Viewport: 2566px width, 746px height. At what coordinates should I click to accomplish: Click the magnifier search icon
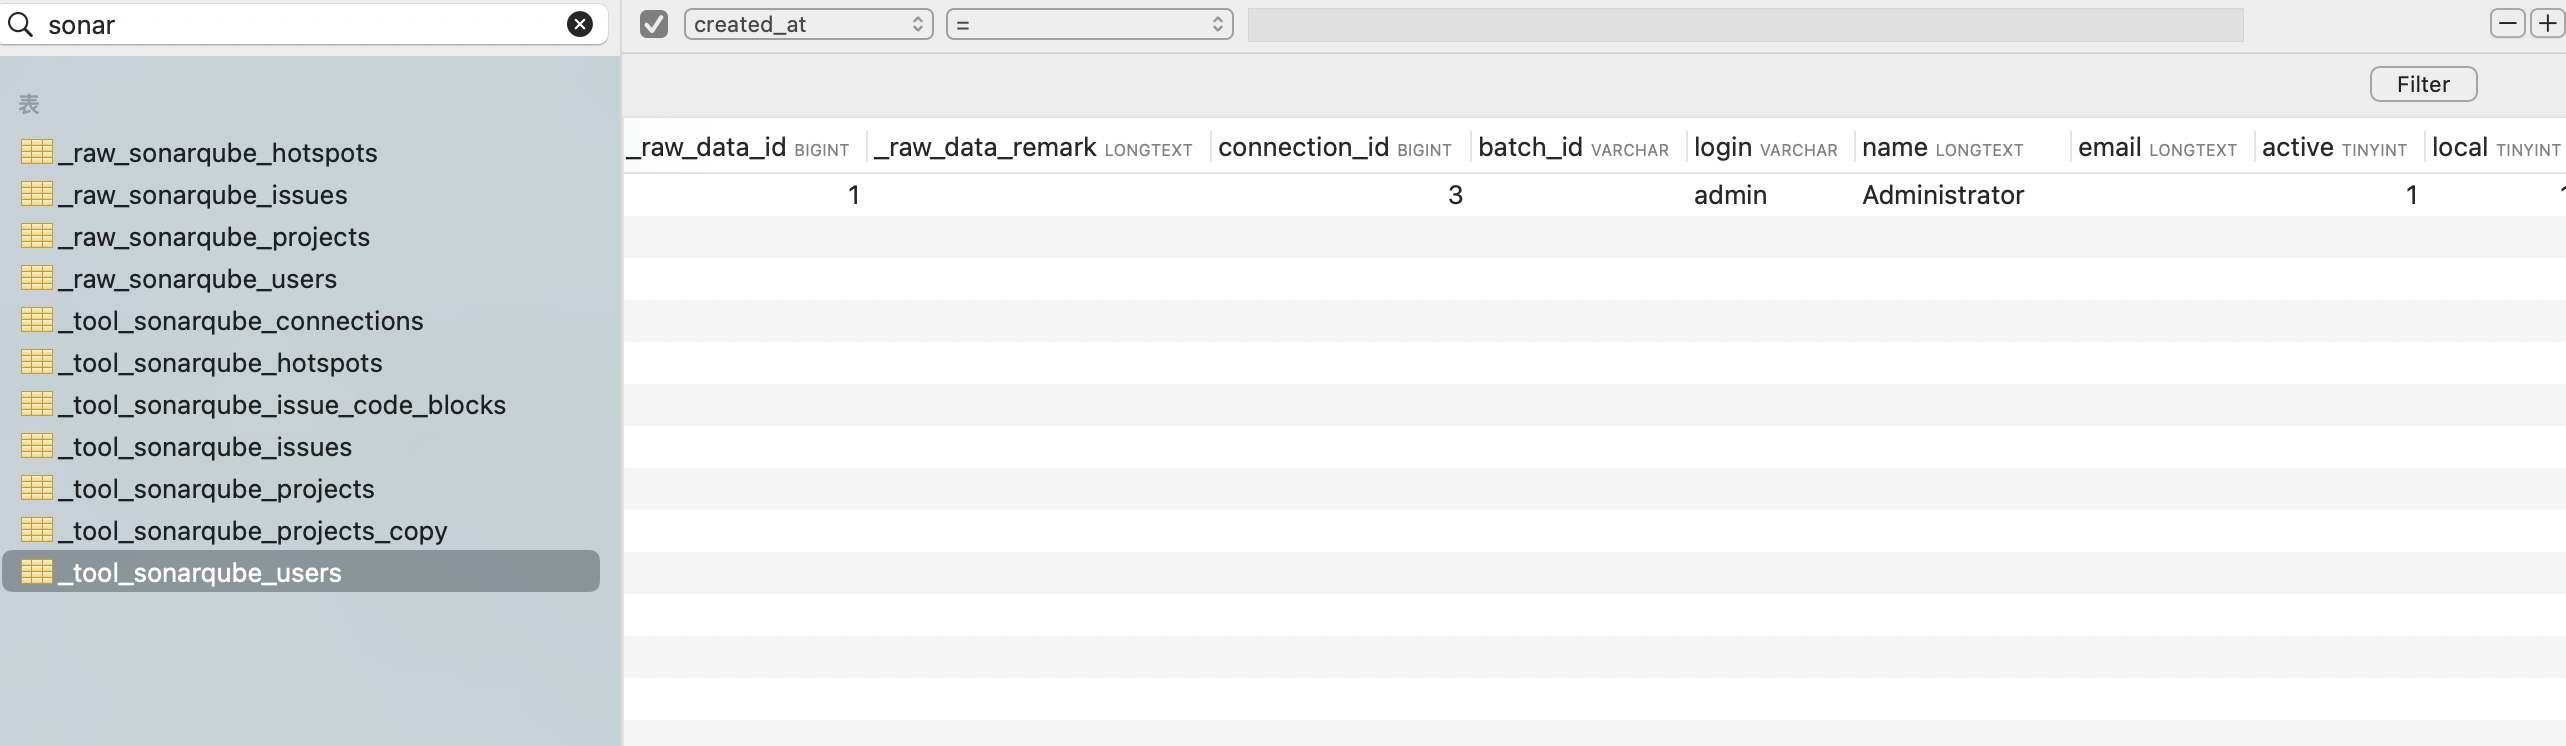20,24
